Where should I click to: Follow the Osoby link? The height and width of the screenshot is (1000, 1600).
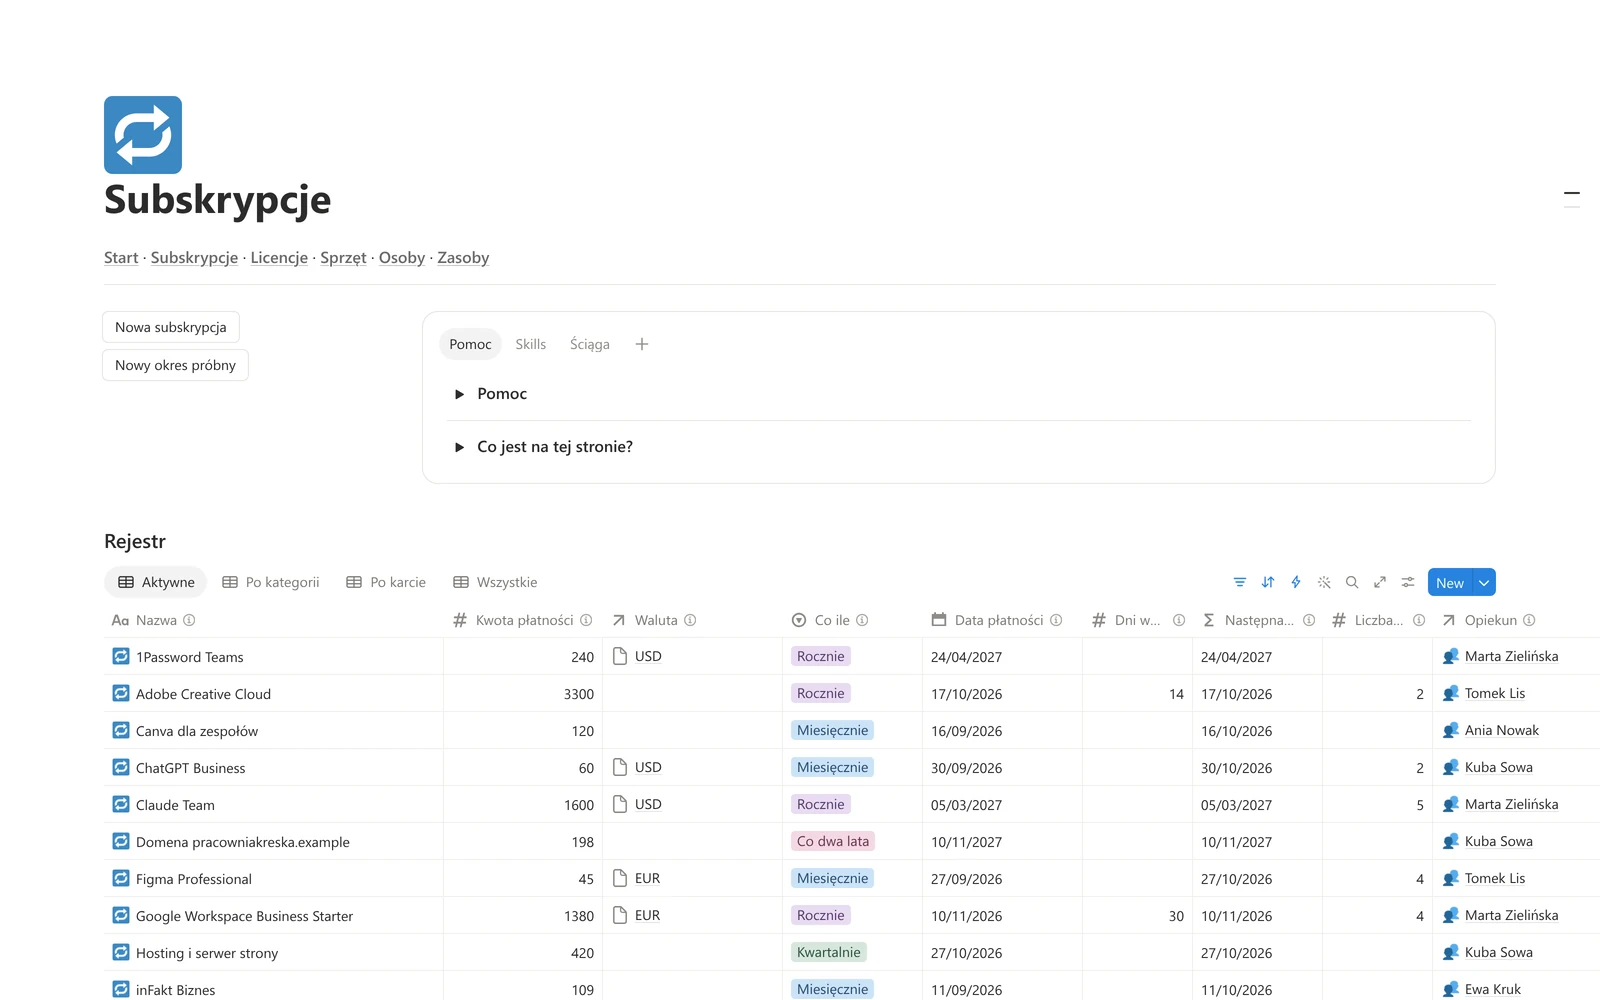[x=402, y=258]
